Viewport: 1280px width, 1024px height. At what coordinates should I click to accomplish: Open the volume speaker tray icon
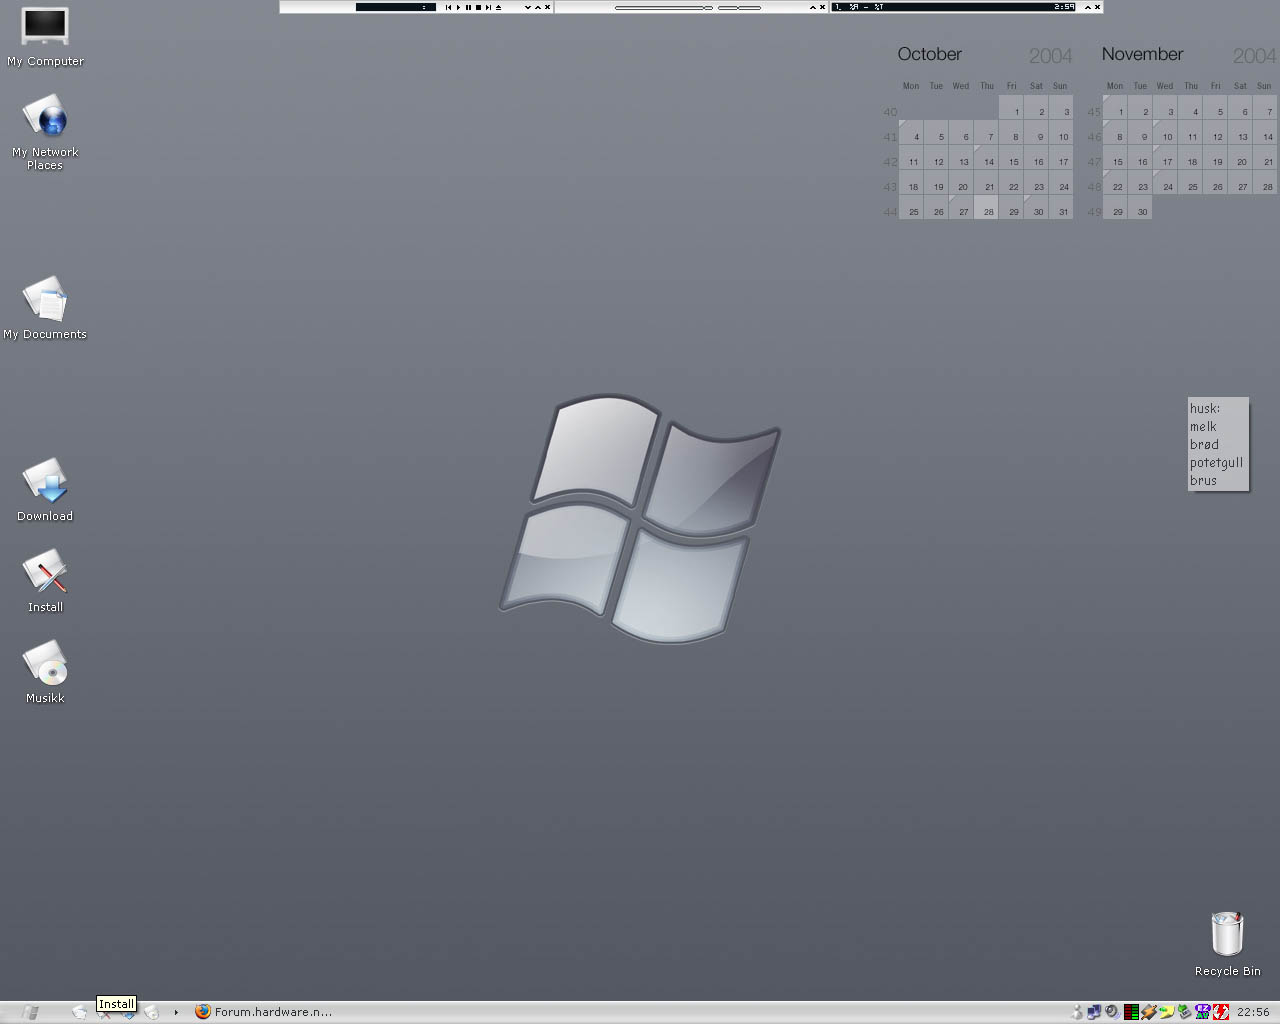point(1112,1012)
